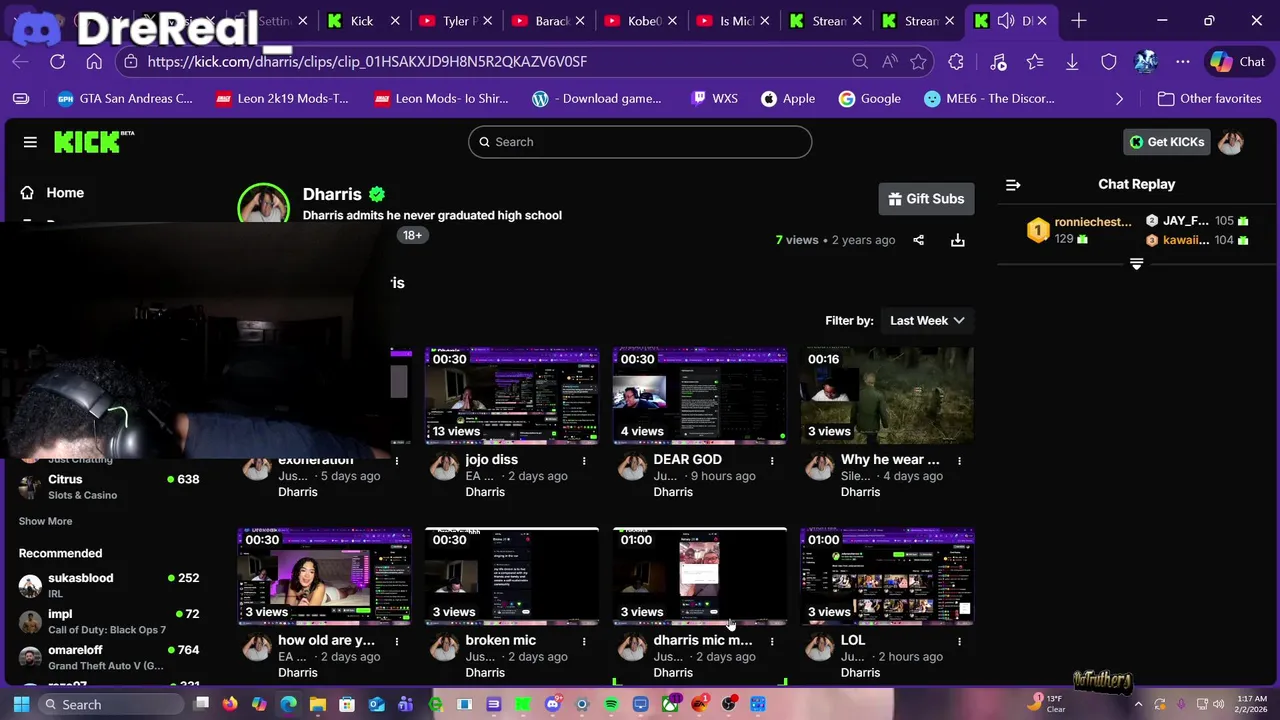Click ronniechest top chatter name
The width and height of the screenshot is (1280, 720).
pyautogui.click(x=1093, y=222)
